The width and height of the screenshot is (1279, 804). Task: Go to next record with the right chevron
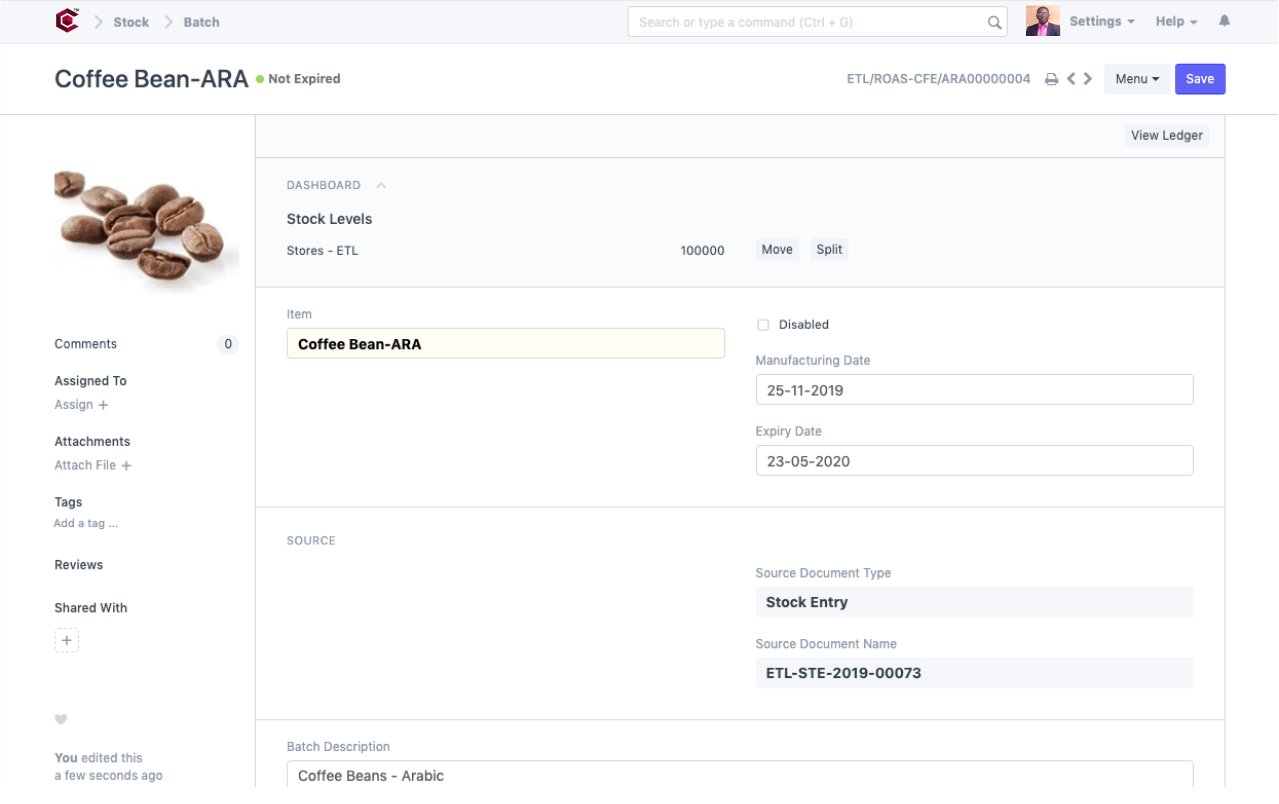click(x=1088, y=78)
